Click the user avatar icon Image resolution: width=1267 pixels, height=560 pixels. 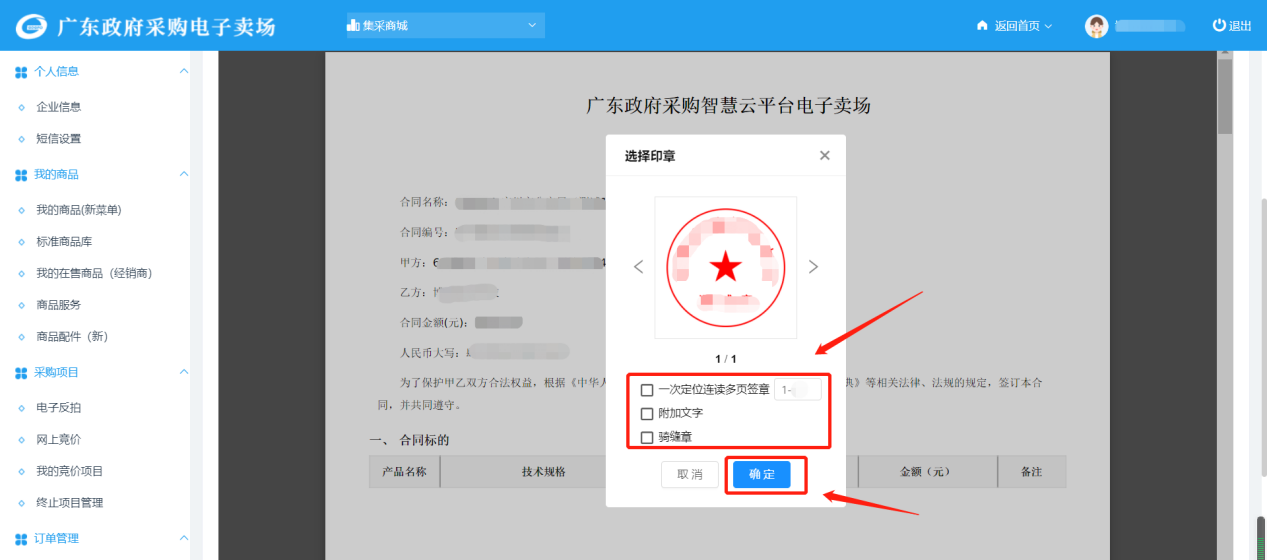pyautogui.click(x=1097, y=26)
